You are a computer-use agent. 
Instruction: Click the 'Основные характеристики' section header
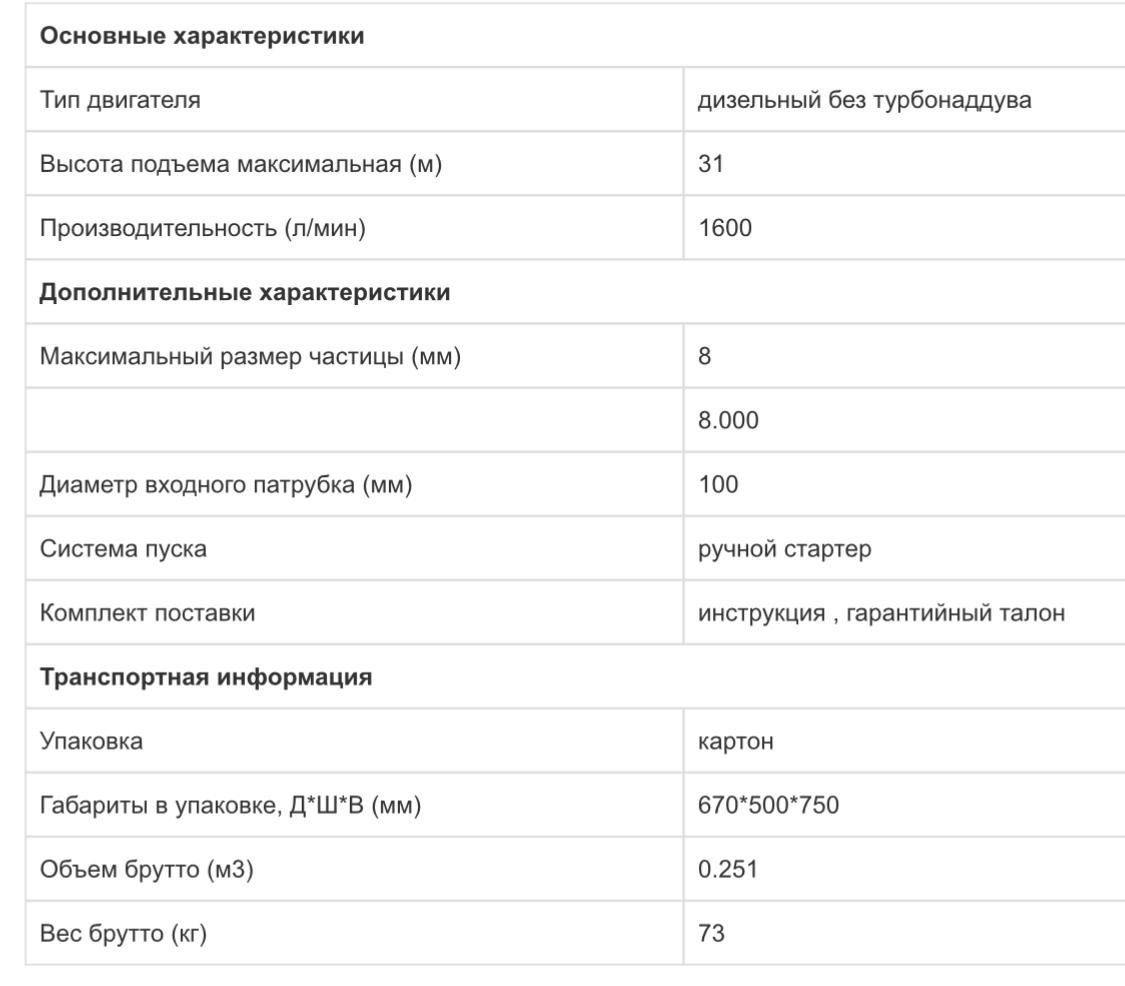point(201,37)
